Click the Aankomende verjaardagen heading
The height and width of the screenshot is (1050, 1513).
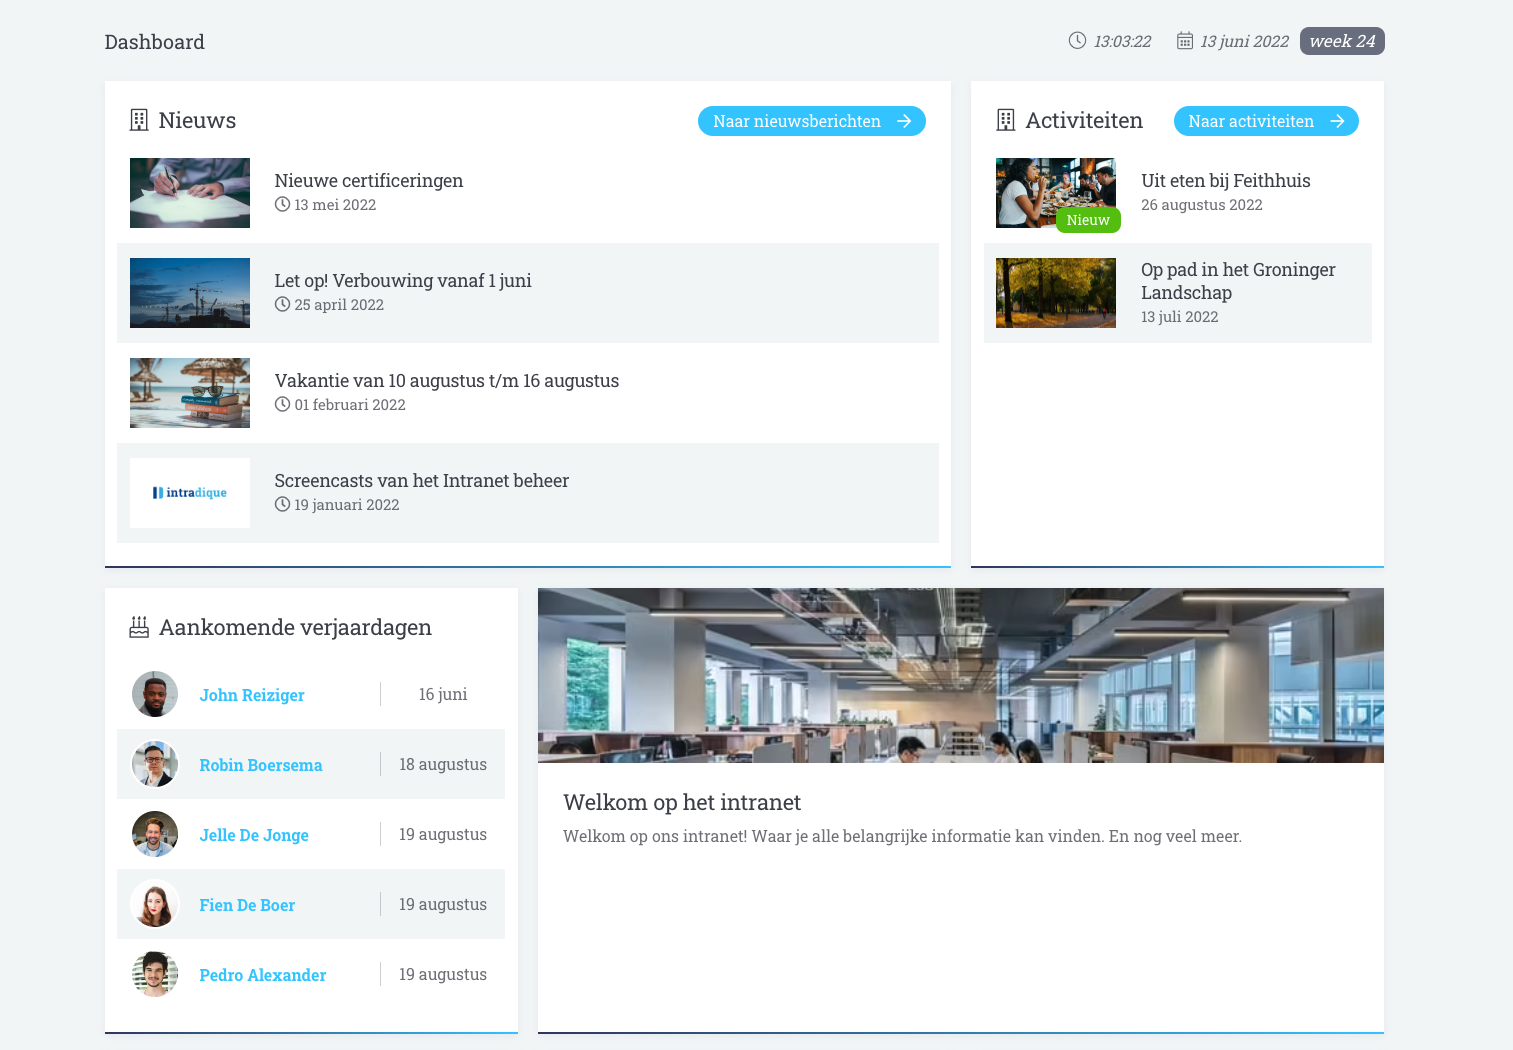click(x=296, y=627)
